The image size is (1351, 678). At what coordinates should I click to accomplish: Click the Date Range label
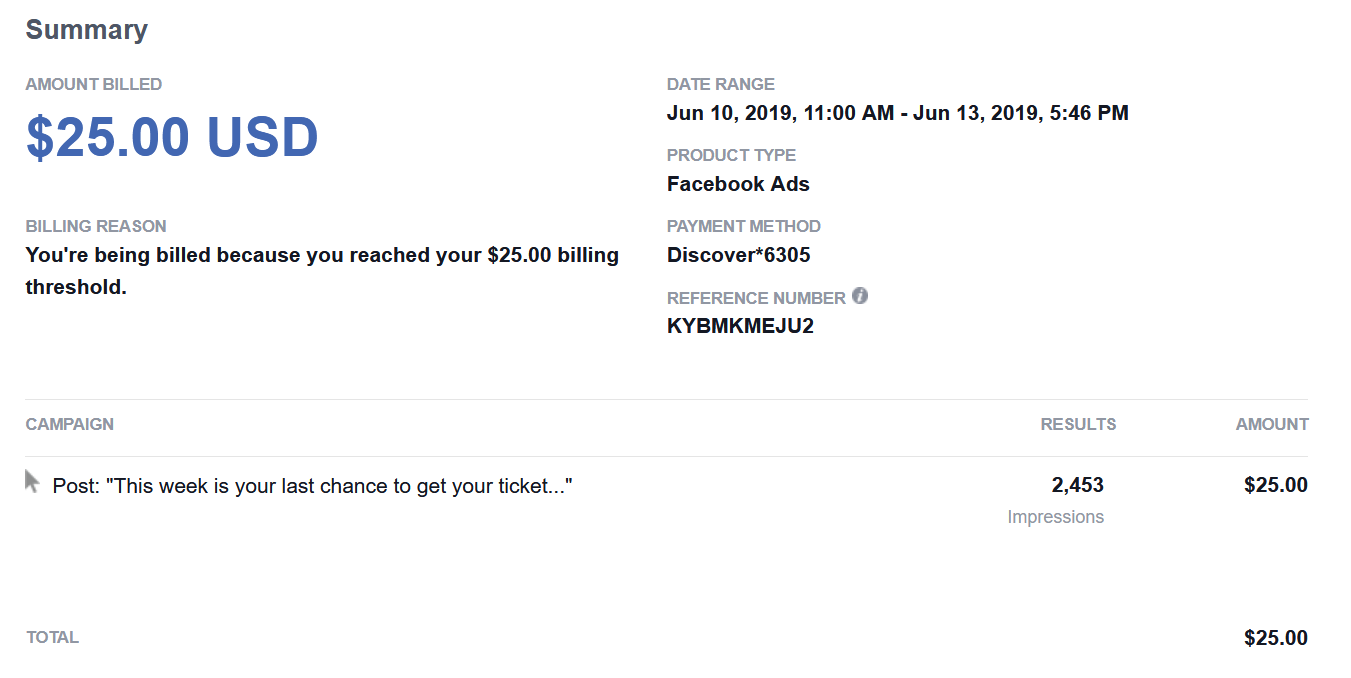(721, 85)
